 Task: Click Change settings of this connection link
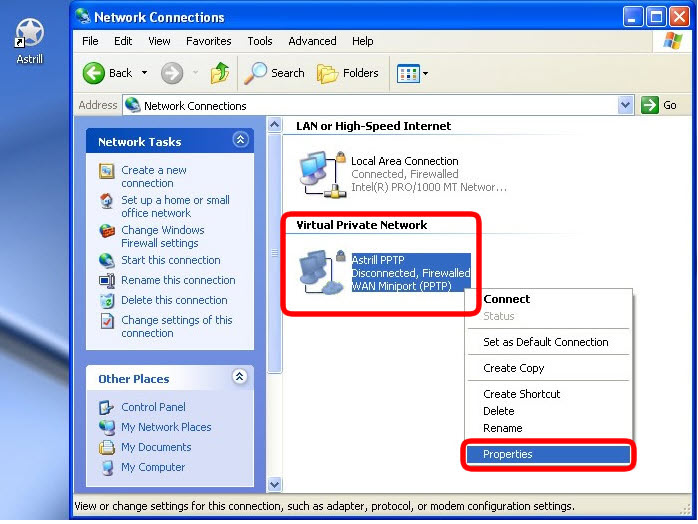[177, 326]
